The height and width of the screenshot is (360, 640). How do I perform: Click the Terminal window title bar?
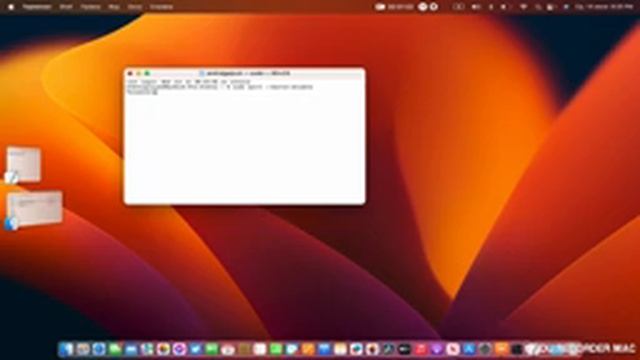244,73
